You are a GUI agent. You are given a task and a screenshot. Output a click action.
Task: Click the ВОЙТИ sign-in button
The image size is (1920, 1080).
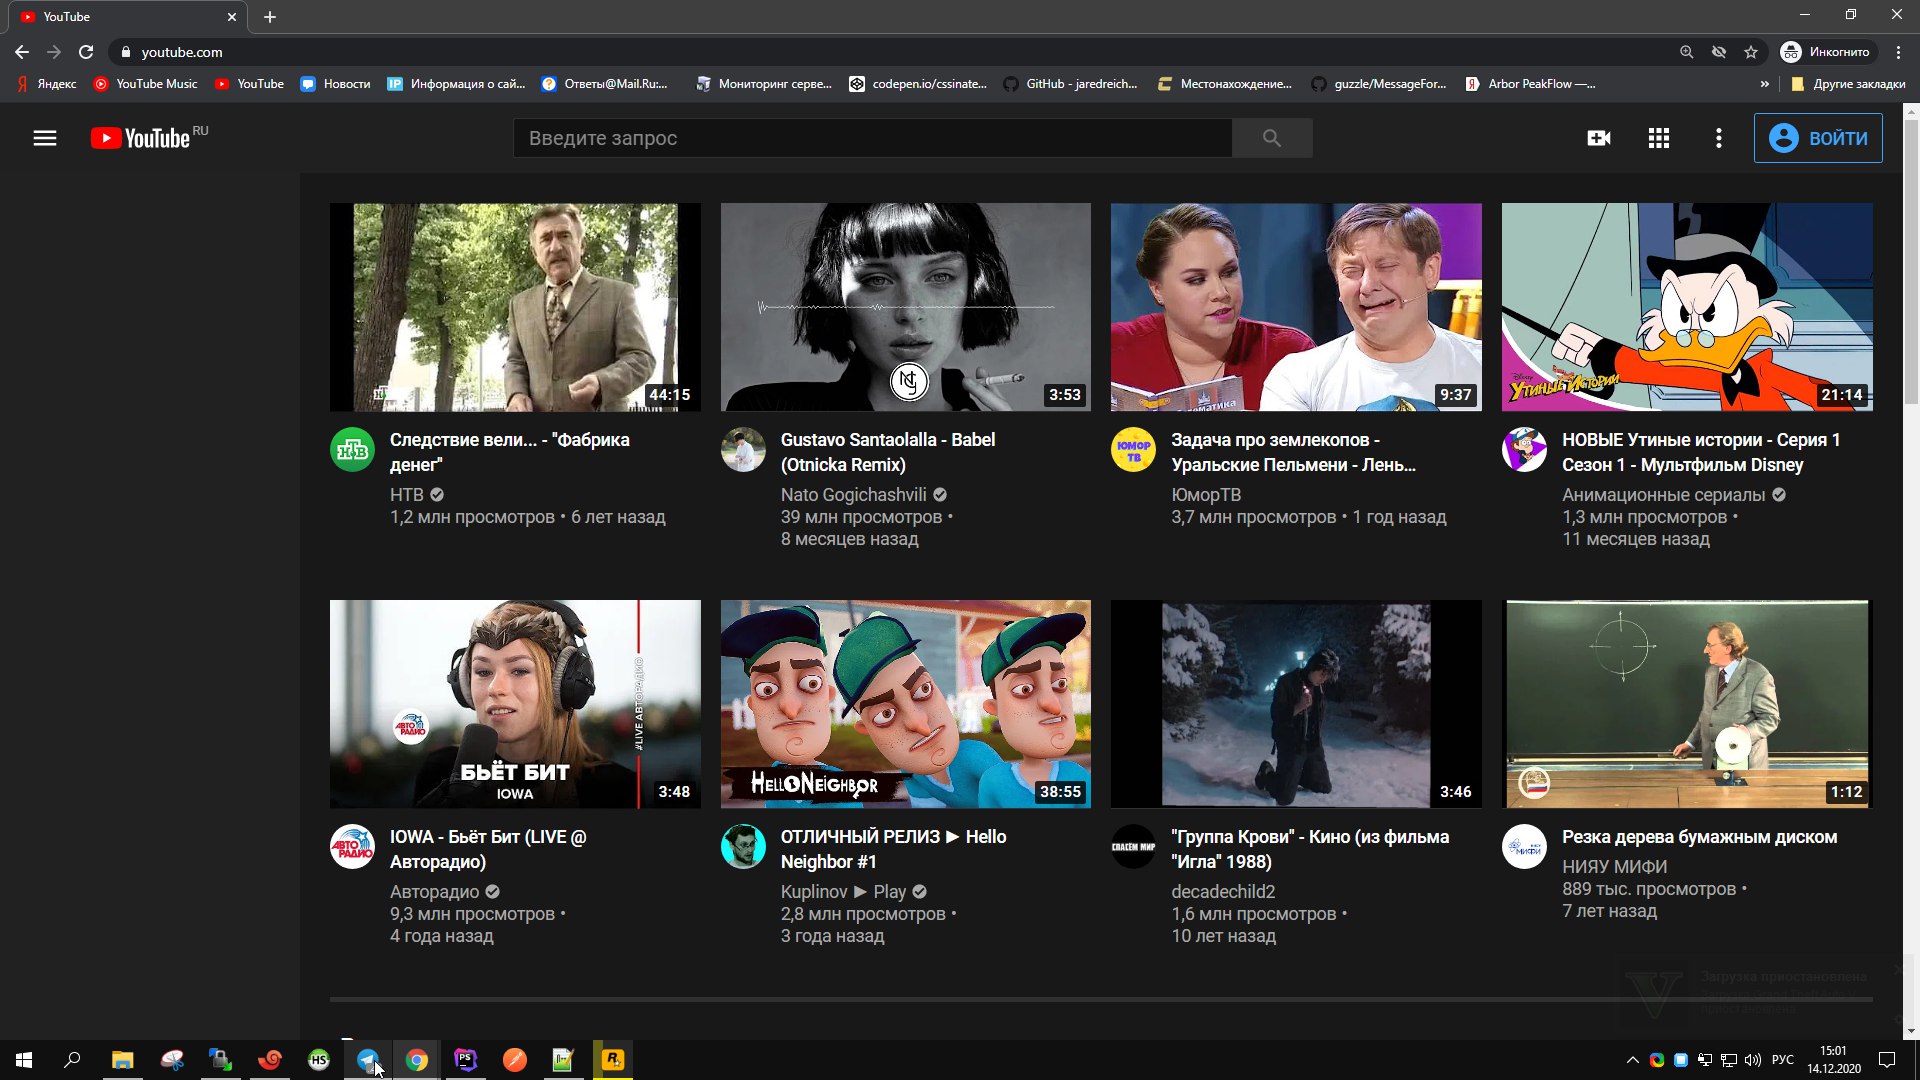coord(1818,138)
